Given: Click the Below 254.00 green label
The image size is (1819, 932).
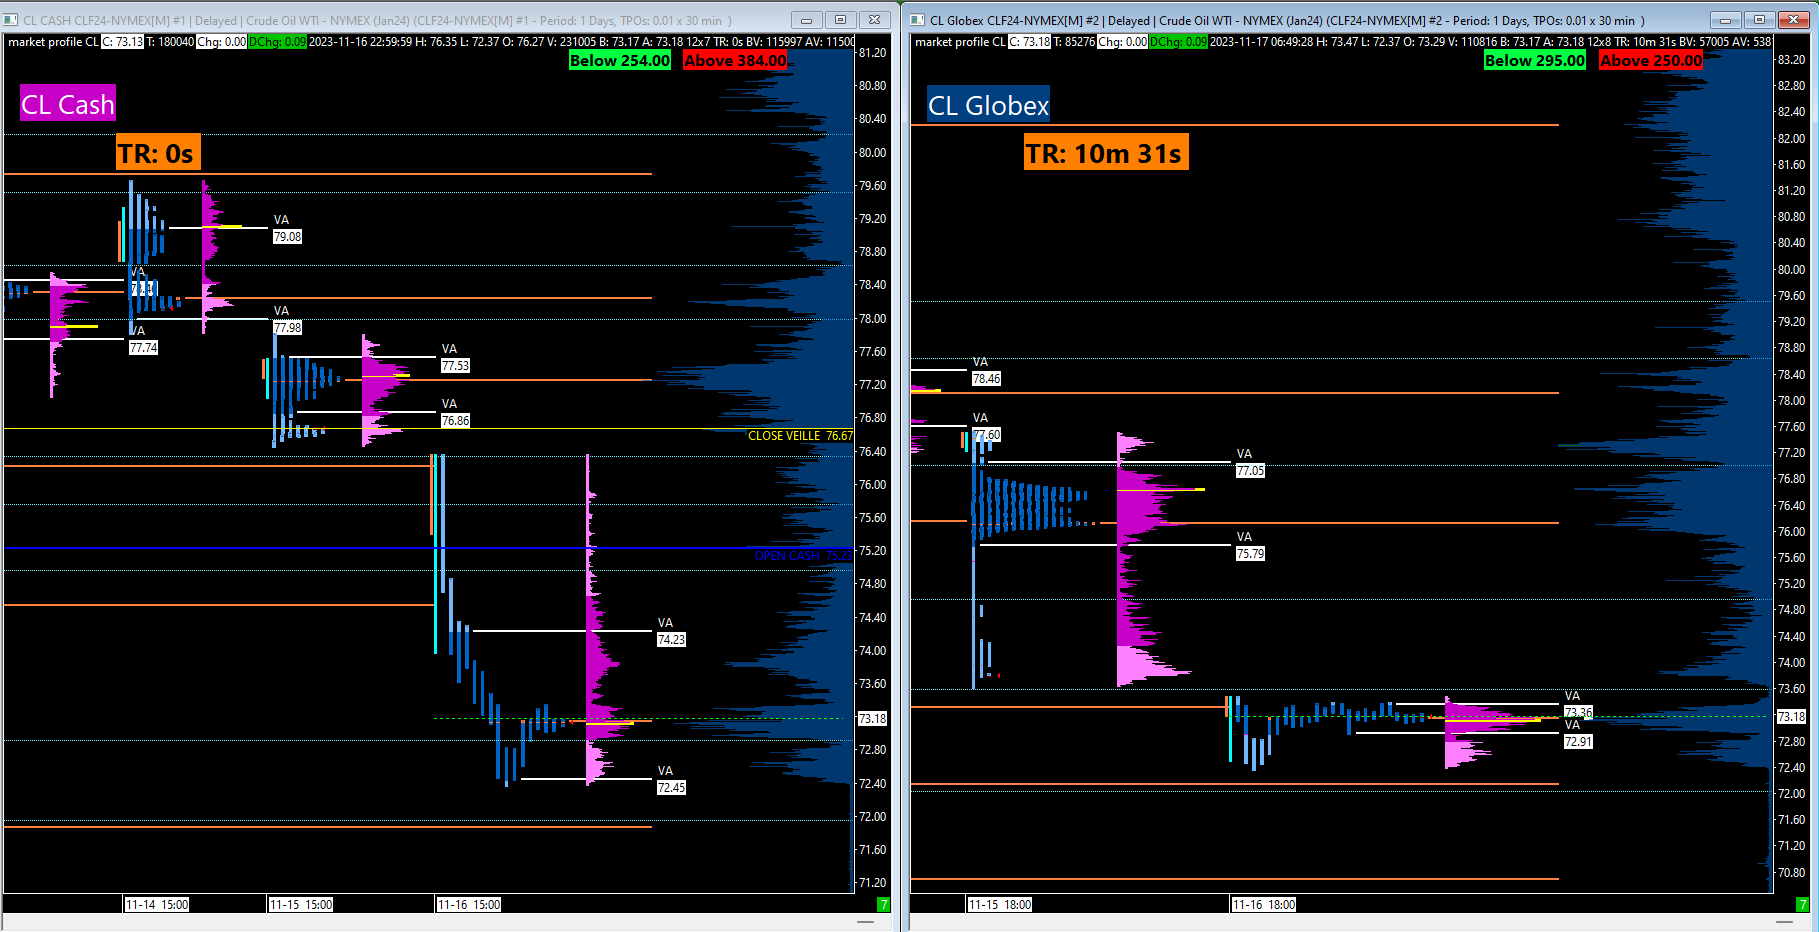Looking at the screenshot, I should pyautogui.click(x=620, y=61).
